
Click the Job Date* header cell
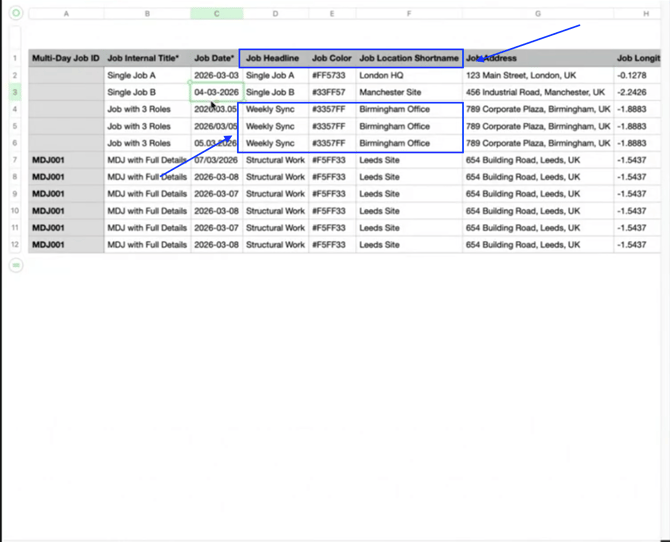pyautogui.click(x=215, y=58)
